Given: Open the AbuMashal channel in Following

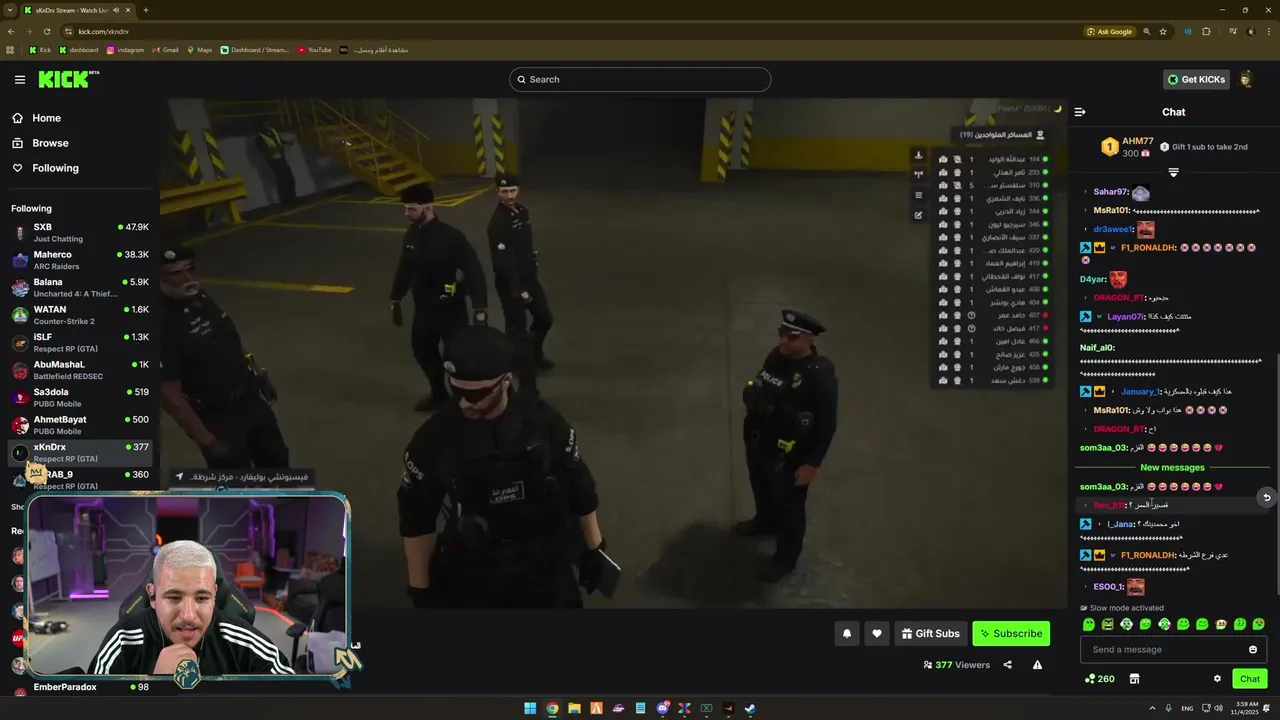Looking at the screenshot, I should 80,370.
